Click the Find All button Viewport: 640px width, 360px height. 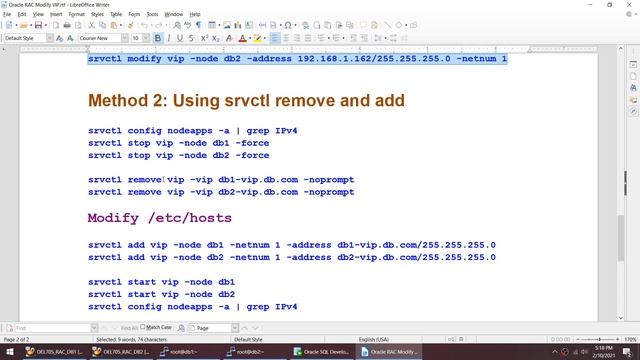(x=129, y=328)
